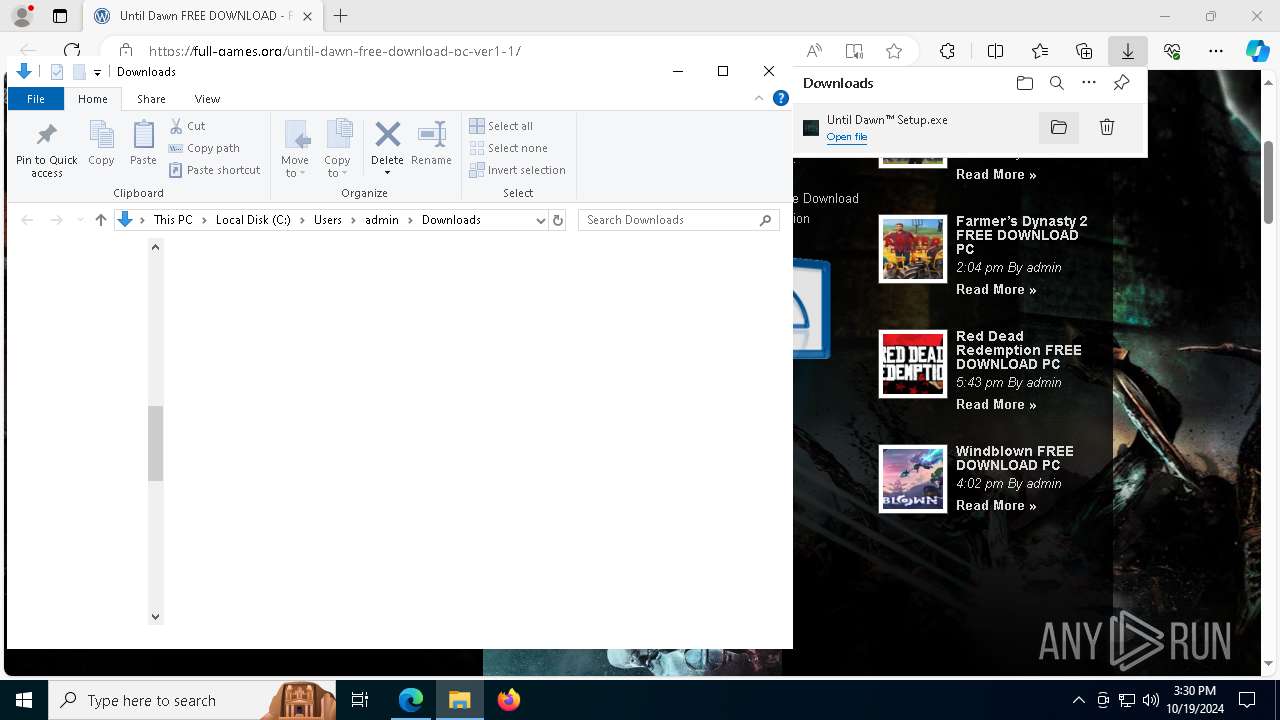Open Edge Favorites star list
This screenshot has width=1280, height=720.
[1040, 51]
